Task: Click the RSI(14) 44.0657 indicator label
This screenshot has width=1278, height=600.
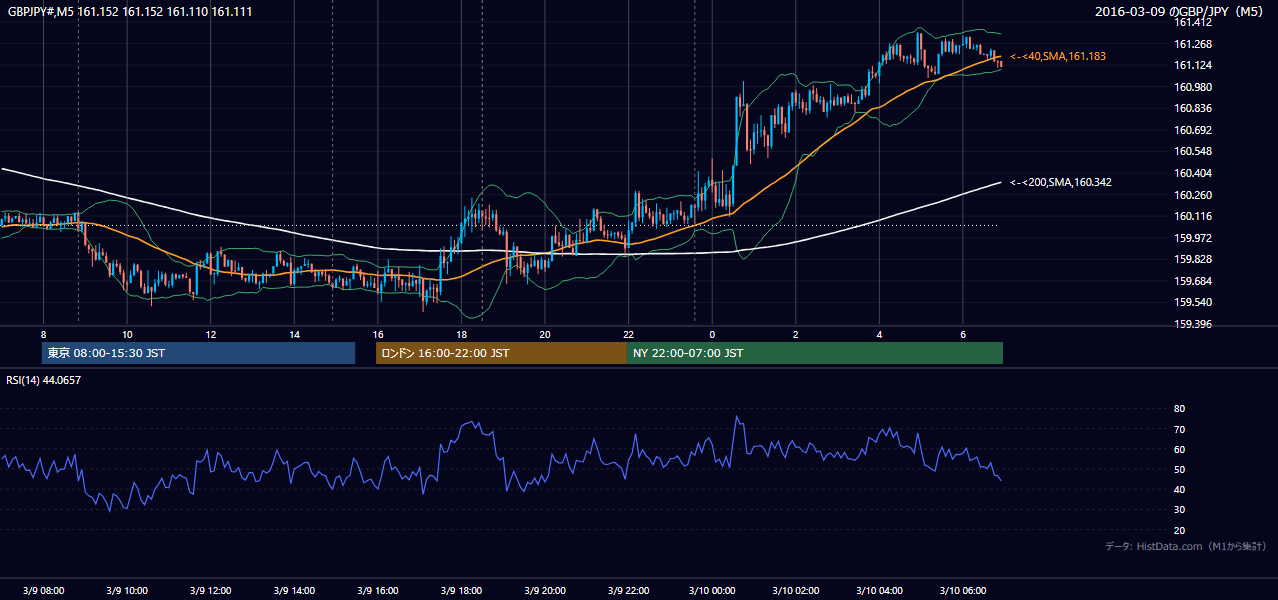Action: [x=43, y=380]
